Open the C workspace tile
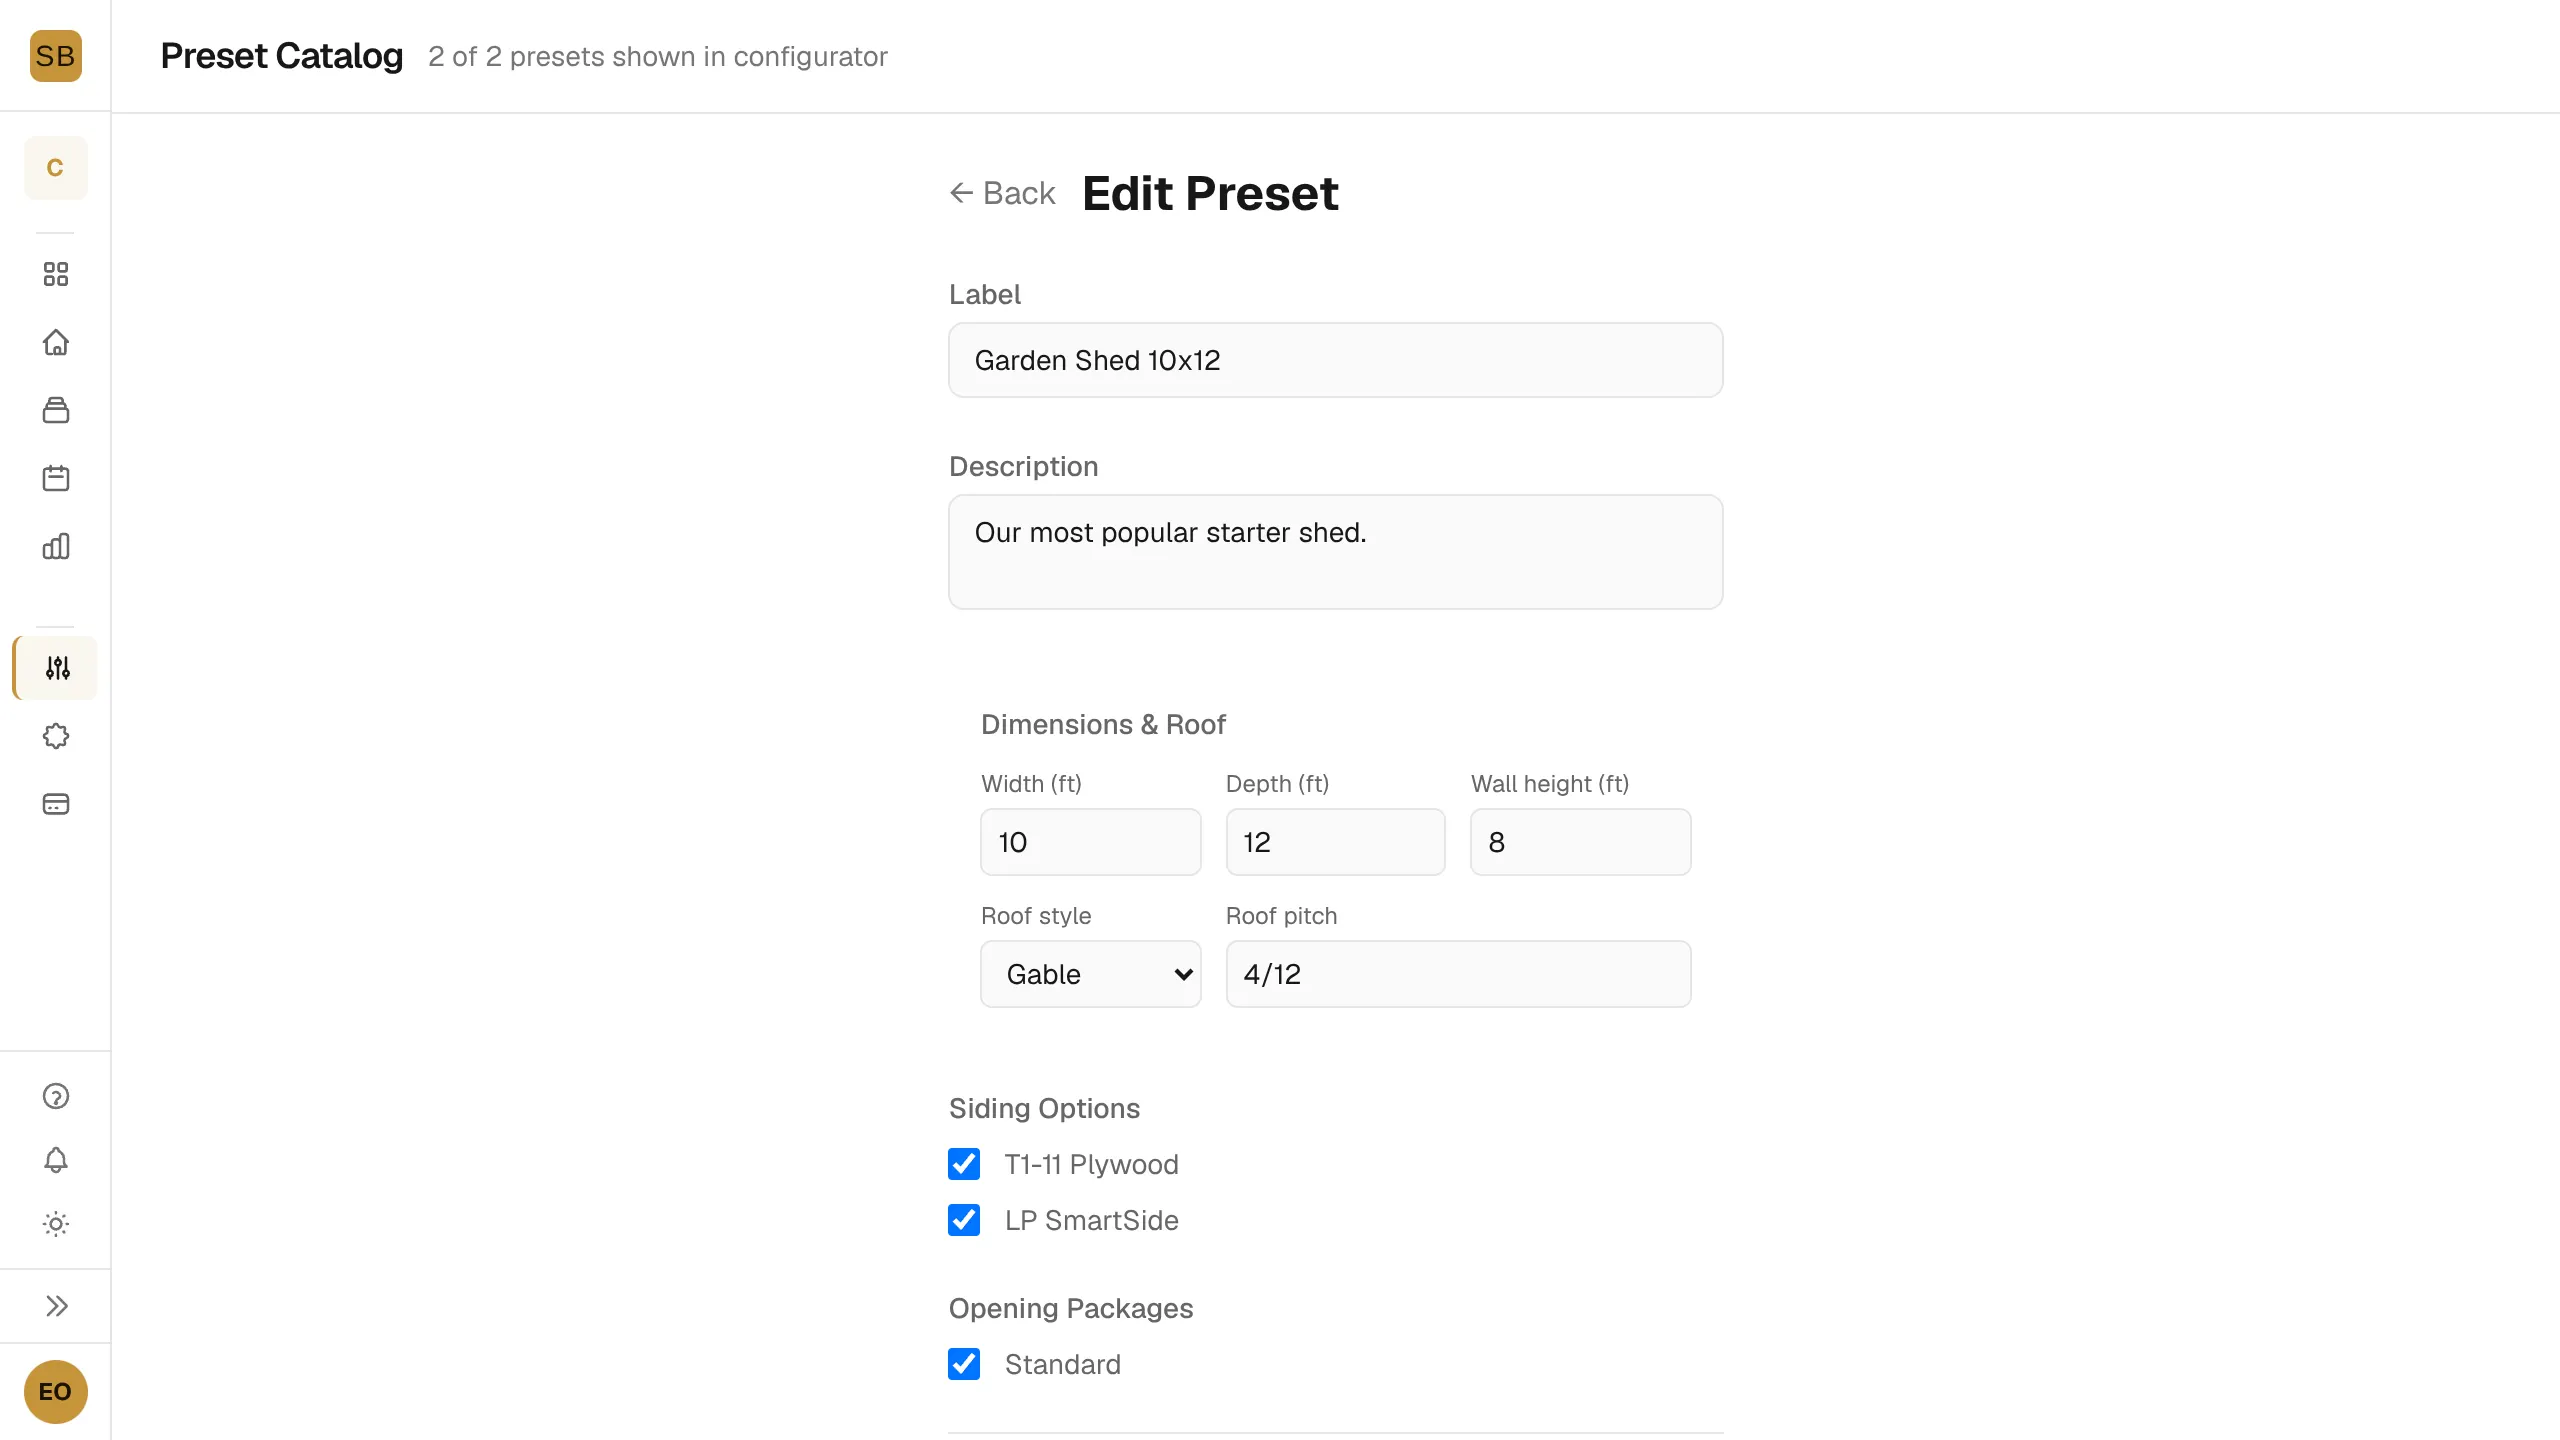 55,168
